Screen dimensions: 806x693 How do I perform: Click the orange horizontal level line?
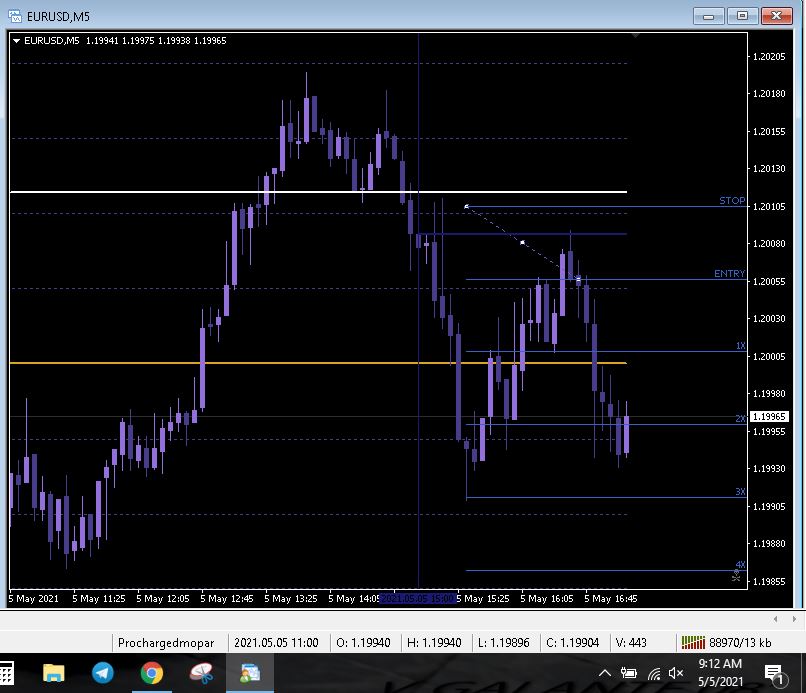pyautogui.click(x=318, y=363)
